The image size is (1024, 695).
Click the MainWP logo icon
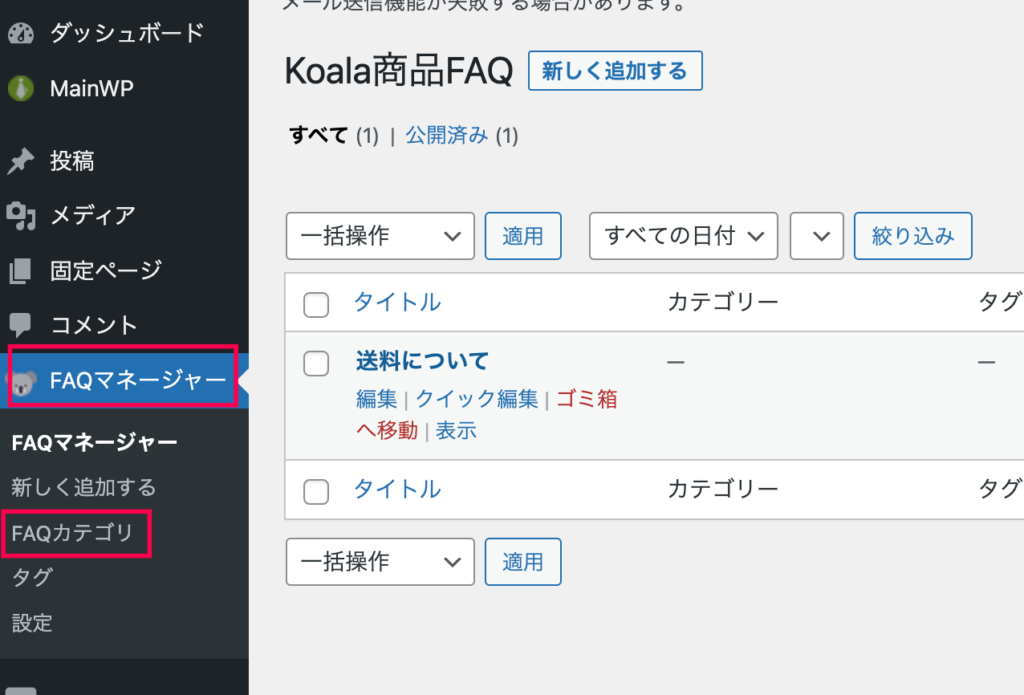(x=21, y=88)
